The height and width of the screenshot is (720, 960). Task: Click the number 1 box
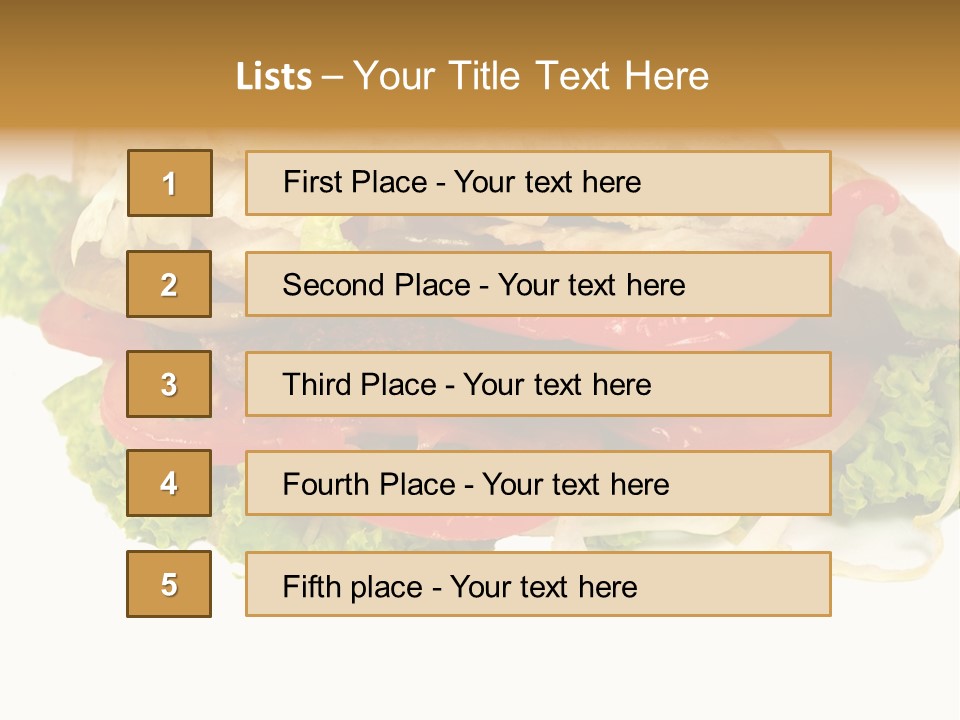point(170,183)
